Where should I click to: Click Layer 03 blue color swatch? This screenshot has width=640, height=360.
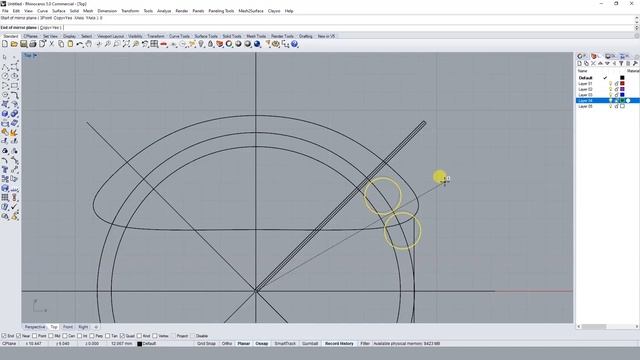pos(622,95)
